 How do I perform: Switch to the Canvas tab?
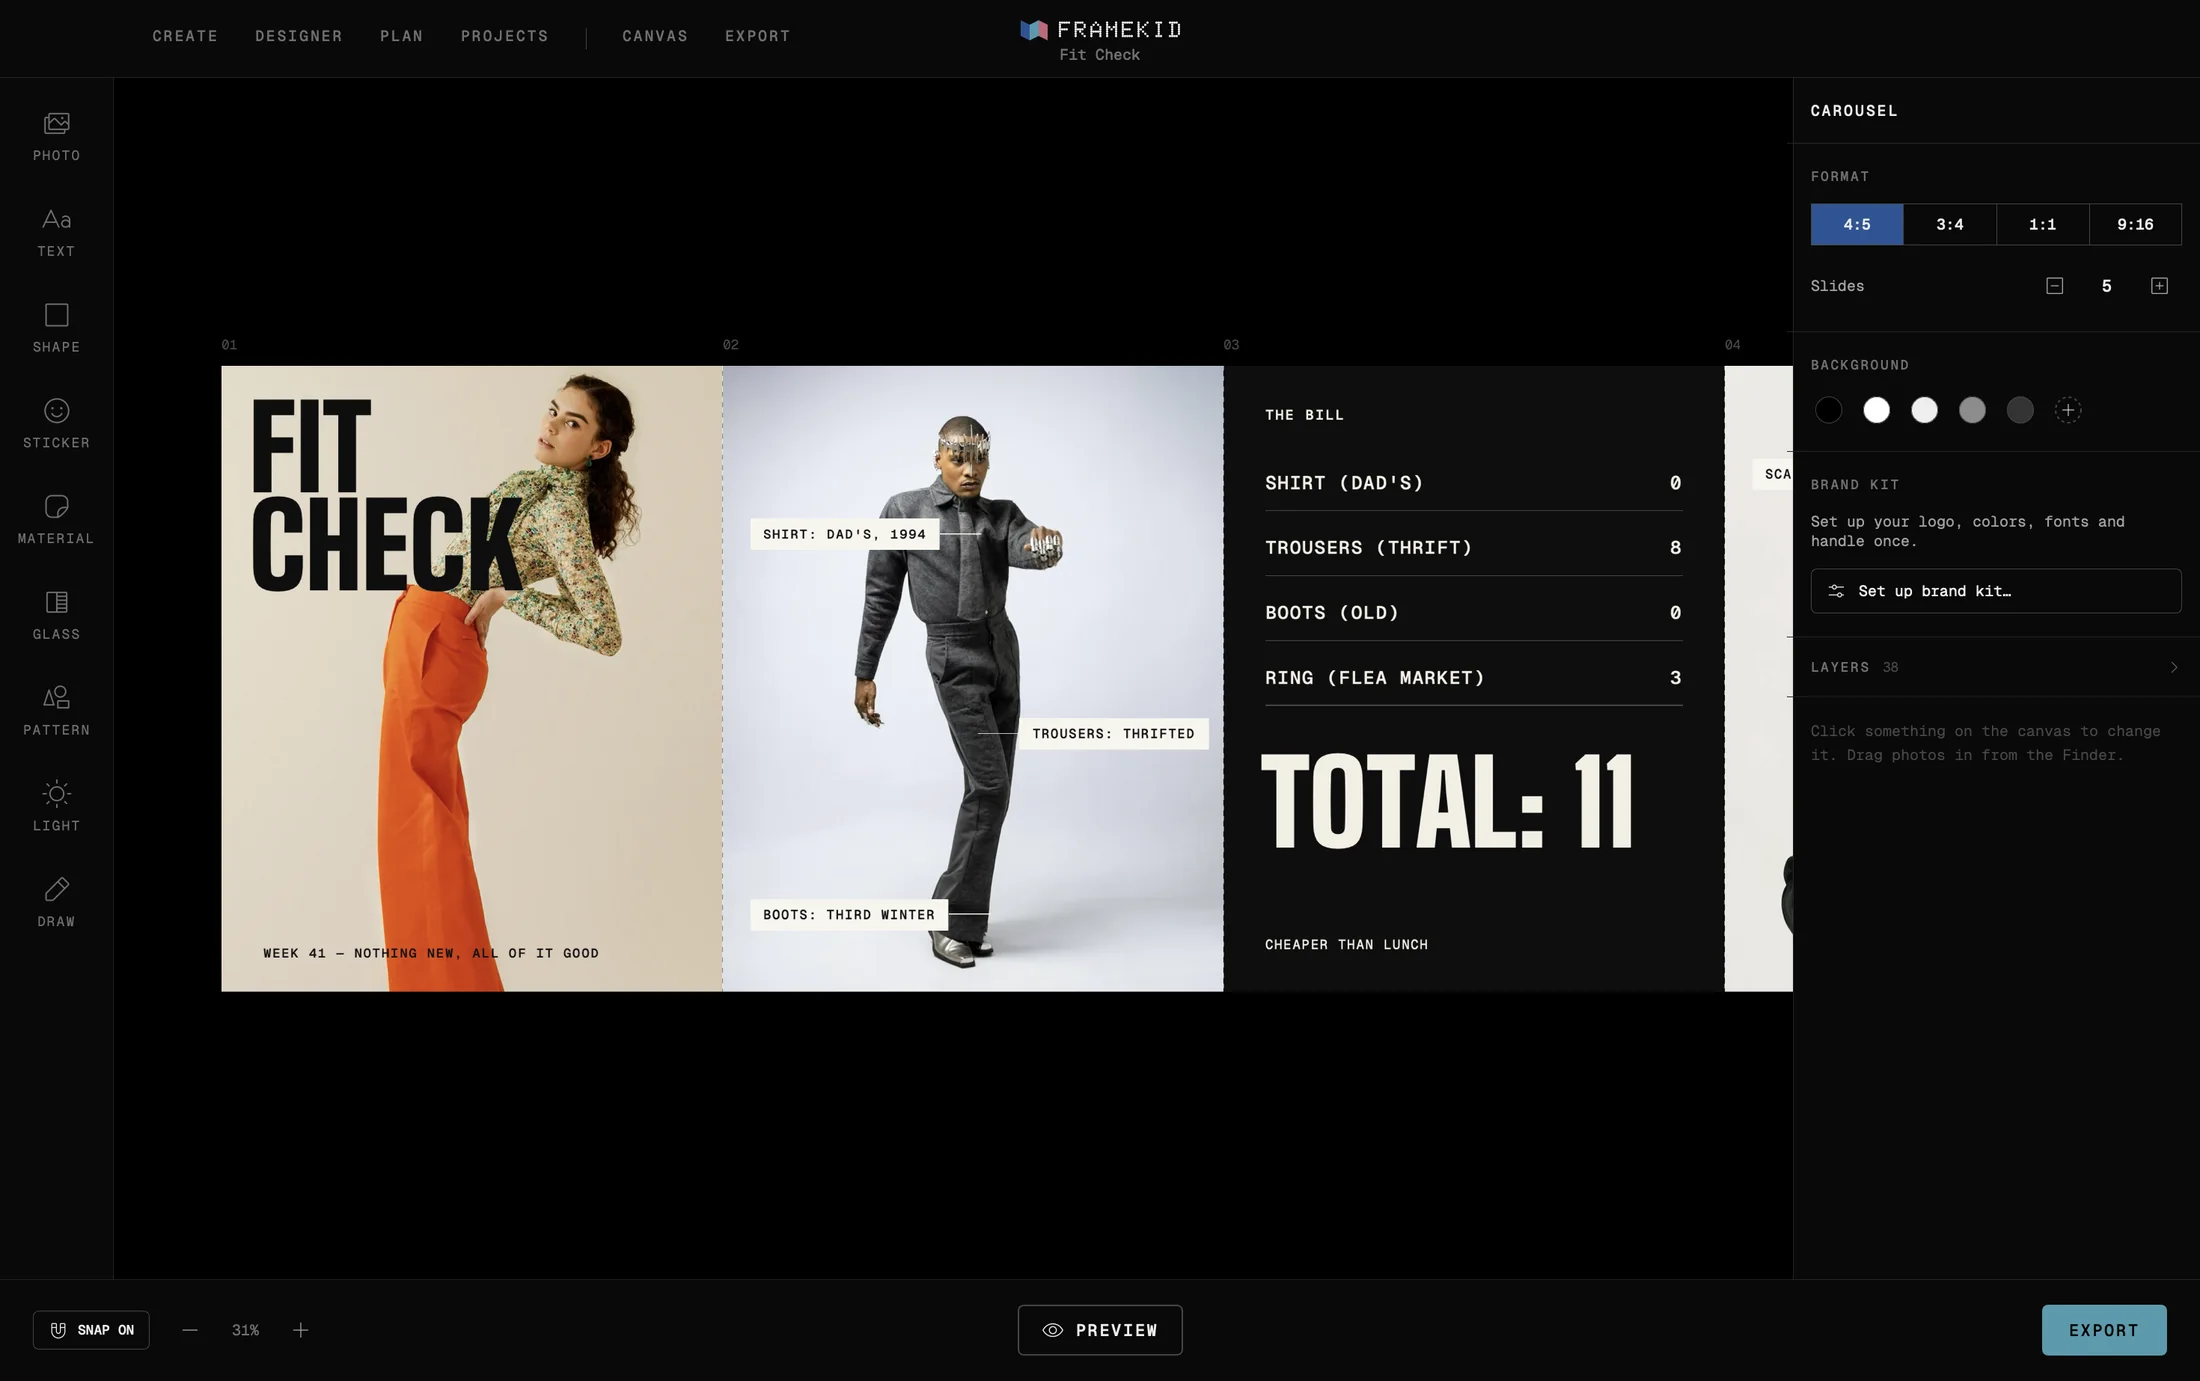point(655,36)
